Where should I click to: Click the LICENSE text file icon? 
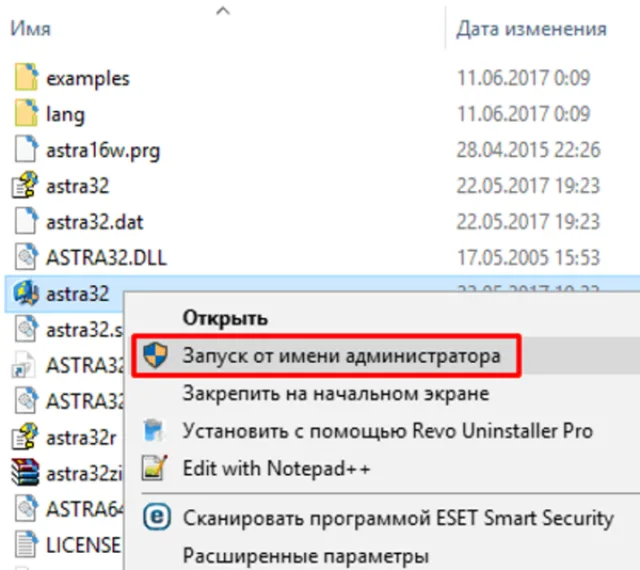point(26,544)
